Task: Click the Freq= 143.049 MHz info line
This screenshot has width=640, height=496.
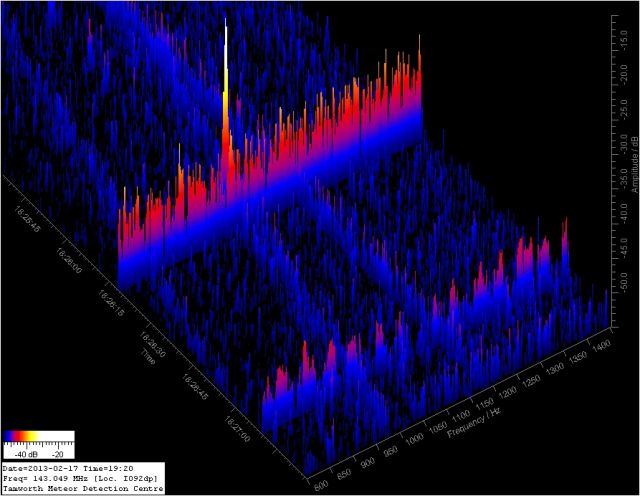Action: (x=79, y=478)
